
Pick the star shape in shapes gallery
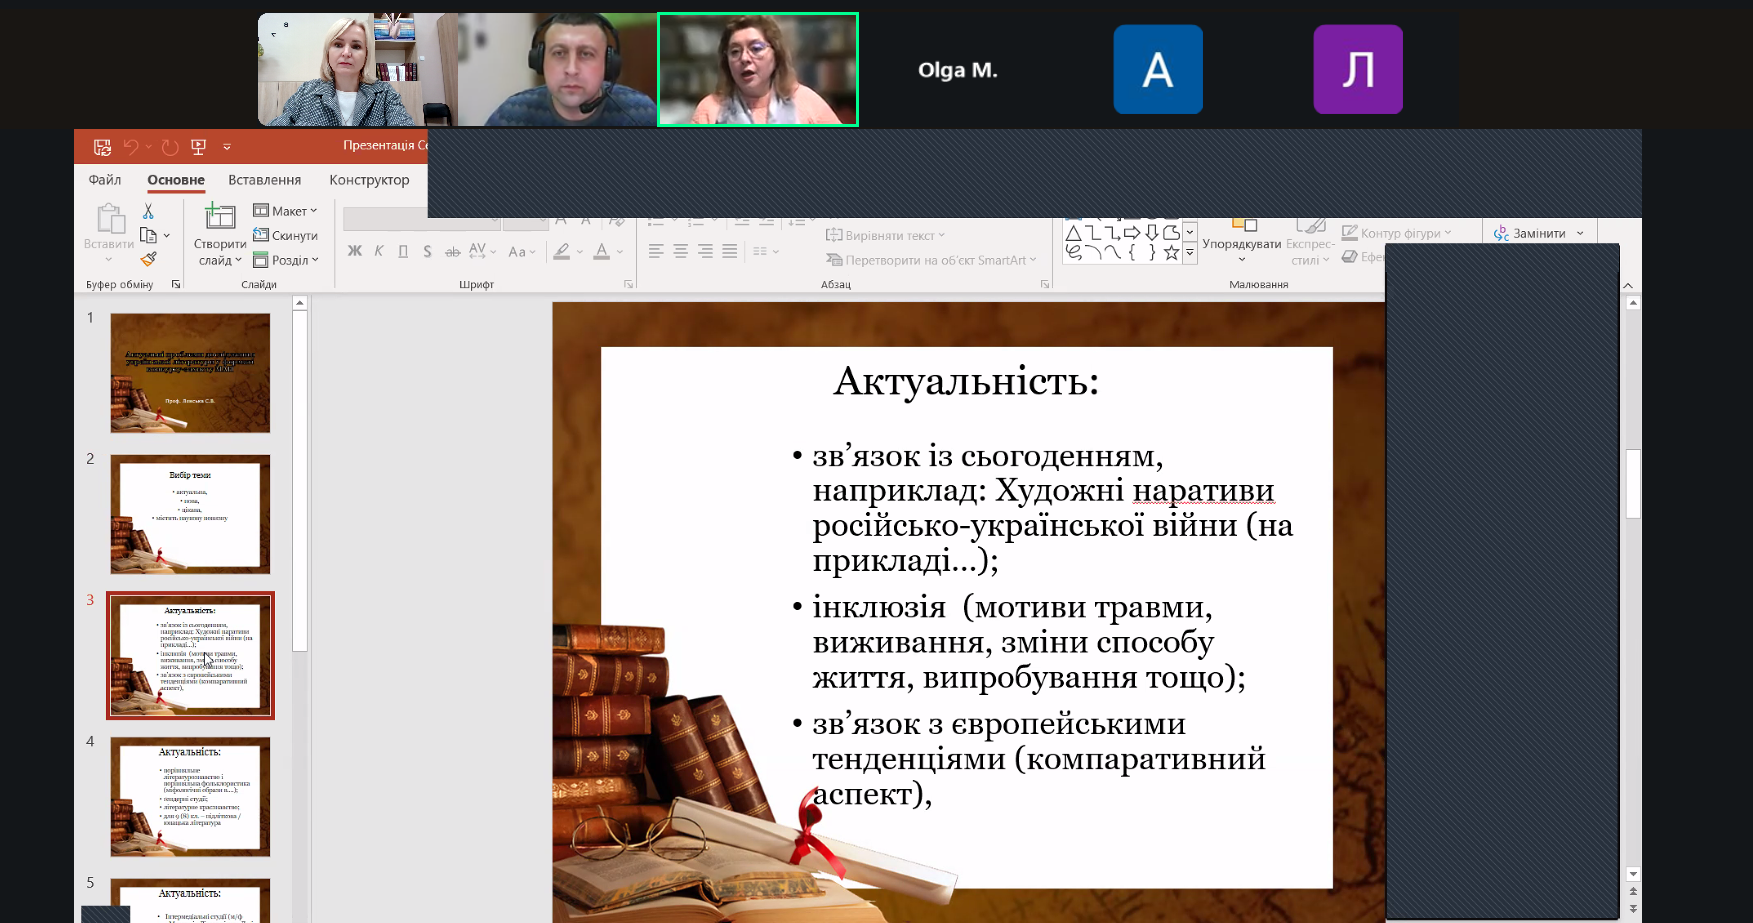pos(1171,253)
